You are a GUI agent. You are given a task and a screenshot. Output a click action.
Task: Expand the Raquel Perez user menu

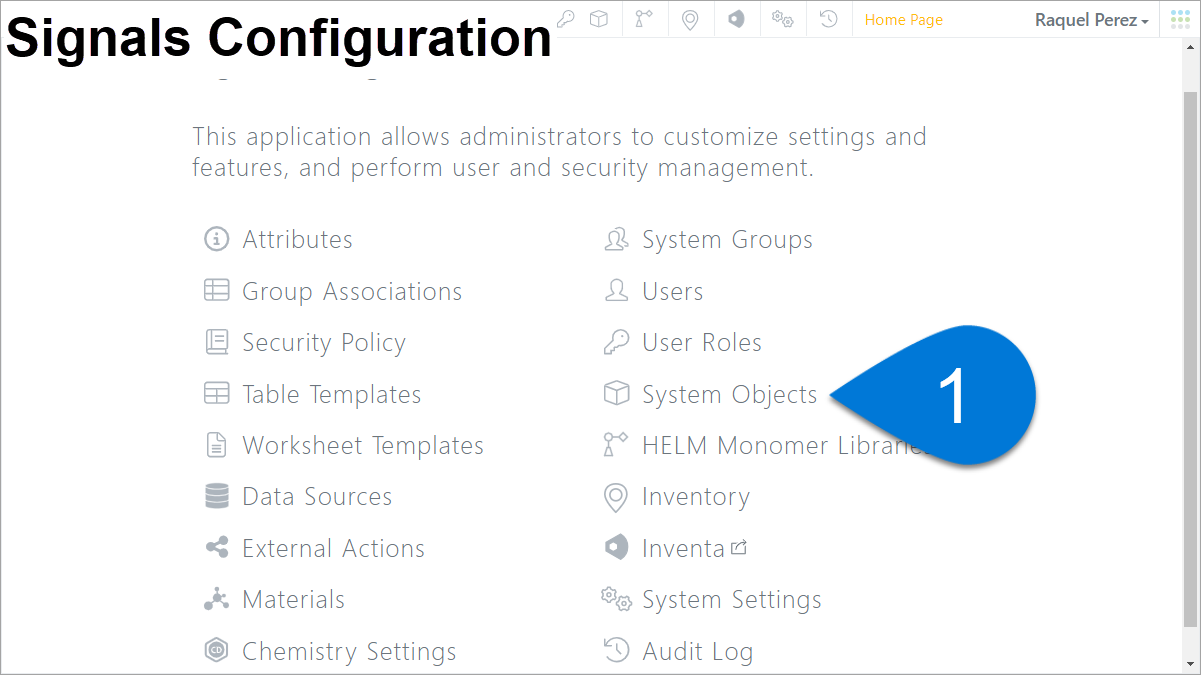click(x=1091, y=20)
